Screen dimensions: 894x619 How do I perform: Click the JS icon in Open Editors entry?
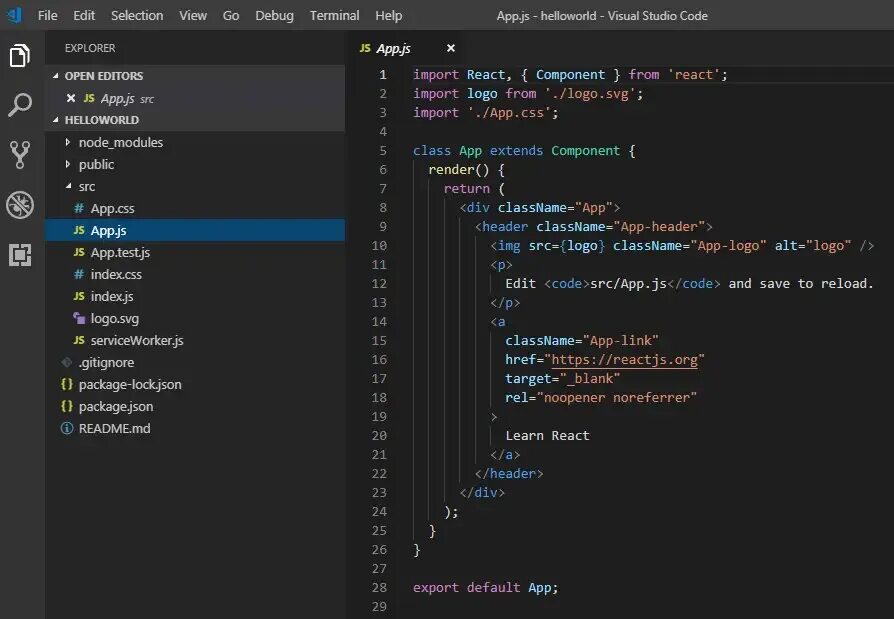(x=89, y=98)
